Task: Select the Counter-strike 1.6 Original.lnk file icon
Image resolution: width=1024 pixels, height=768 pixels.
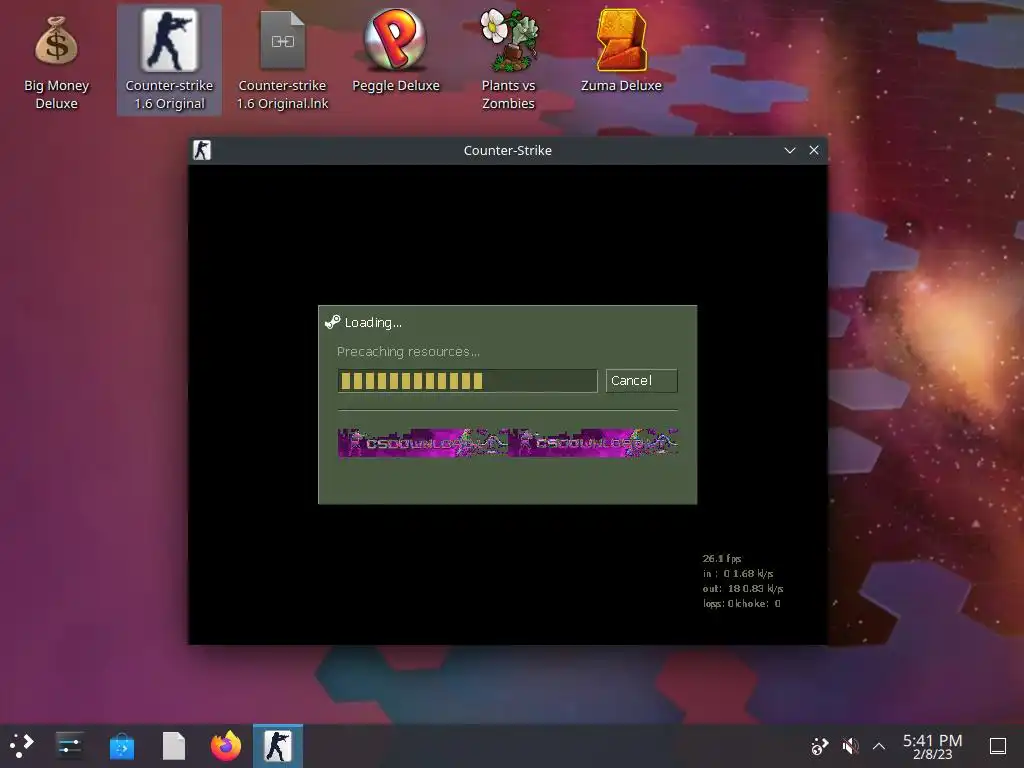Action: coord(282,60)
